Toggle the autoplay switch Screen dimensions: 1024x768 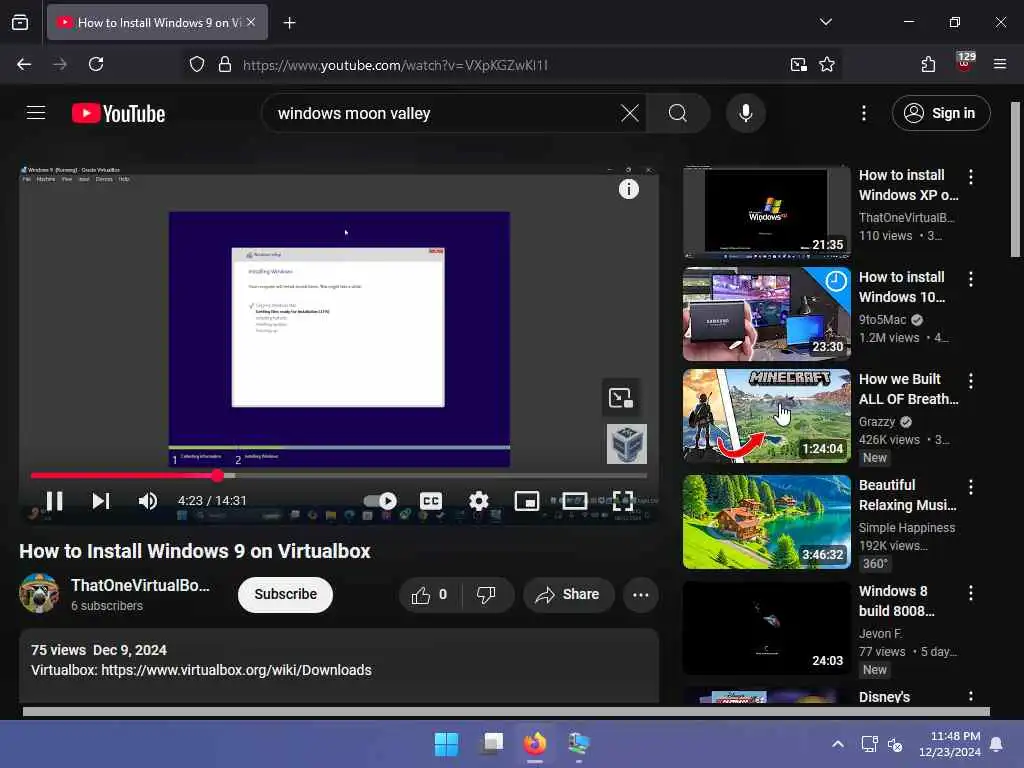tap(380, 501)
